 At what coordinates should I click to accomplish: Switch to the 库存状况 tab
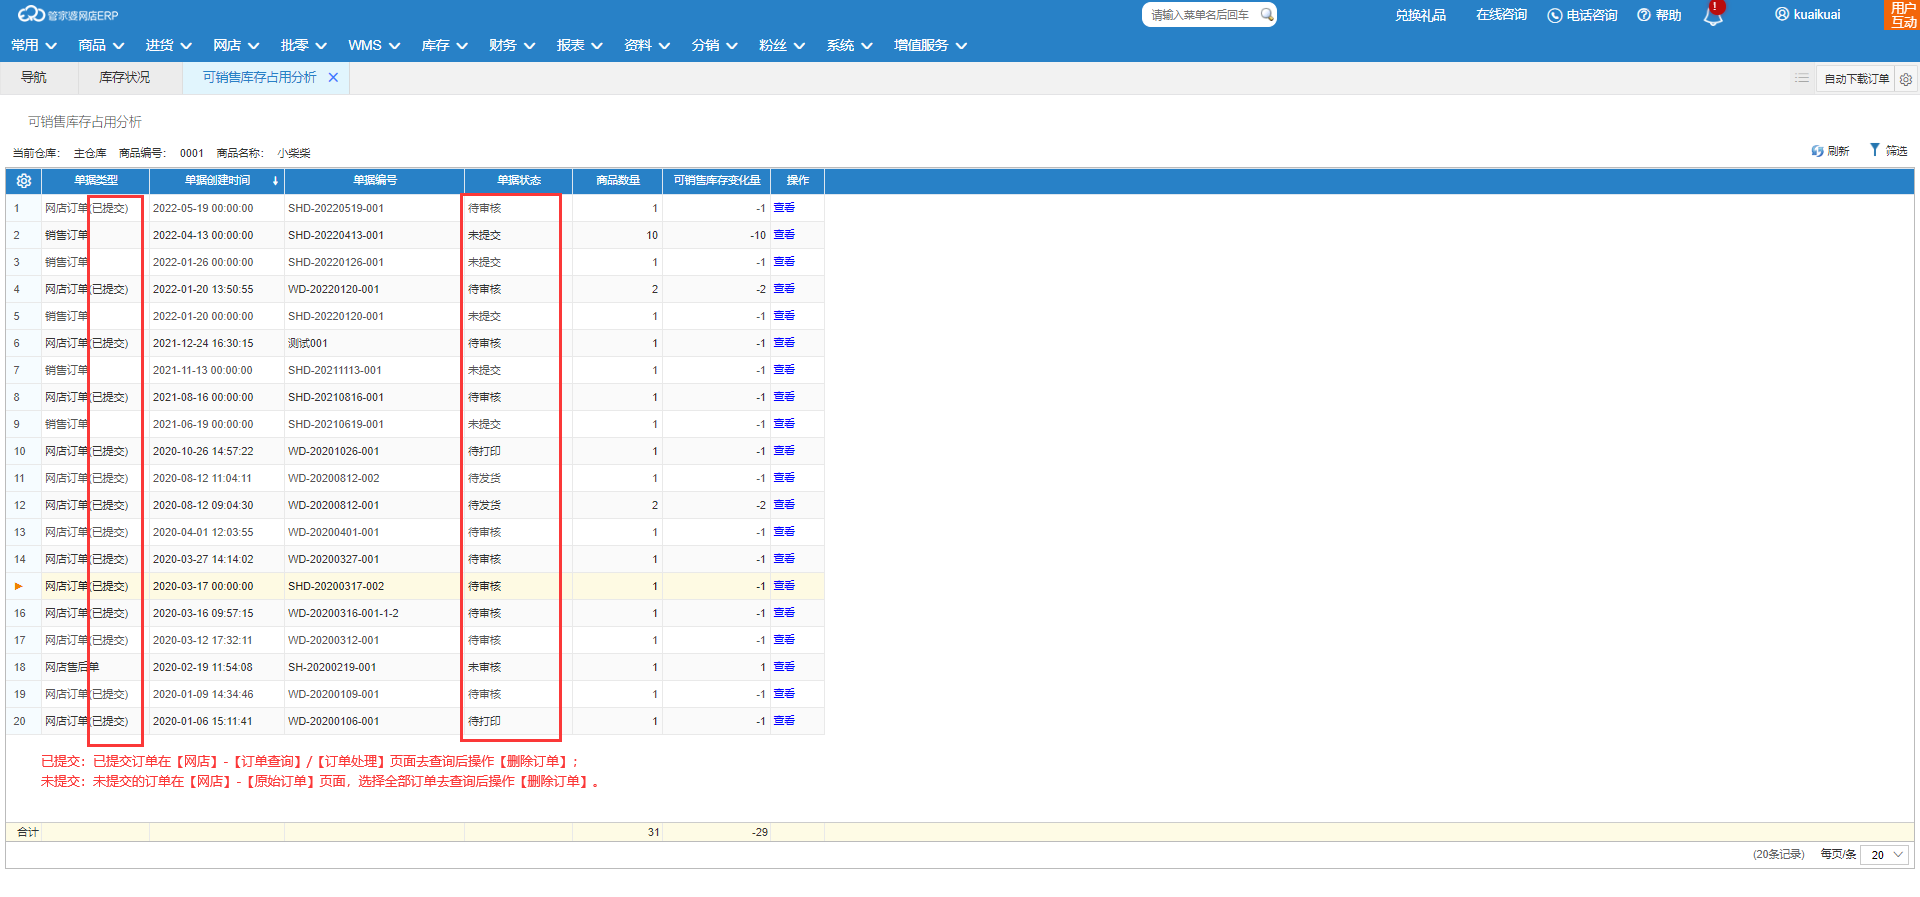tap(124, 78)
